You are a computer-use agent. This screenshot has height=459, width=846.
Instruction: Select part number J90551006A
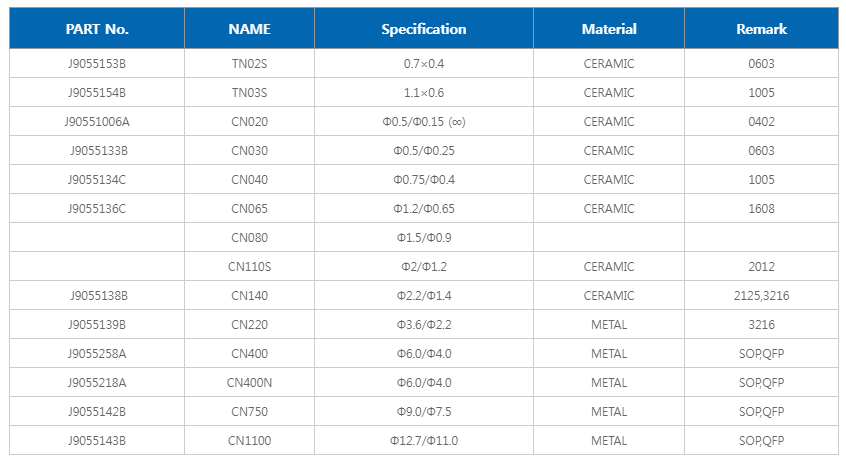(97, 122)
